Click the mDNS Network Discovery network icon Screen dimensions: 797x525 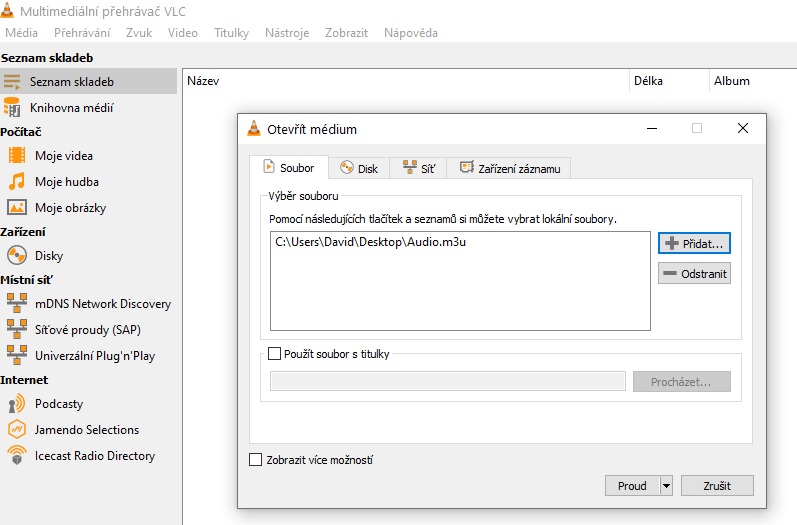coord(17,303)
